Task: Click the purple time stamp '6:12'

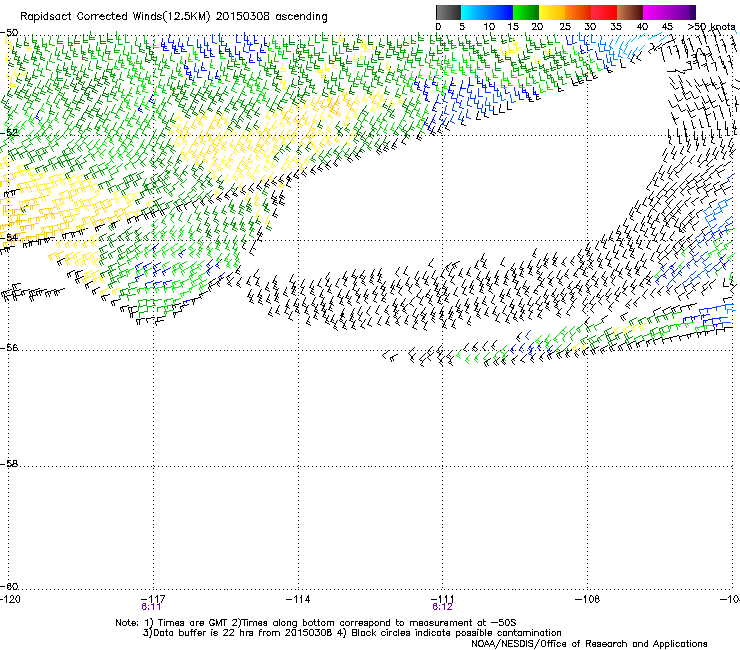Action: [x=442, y=607]
